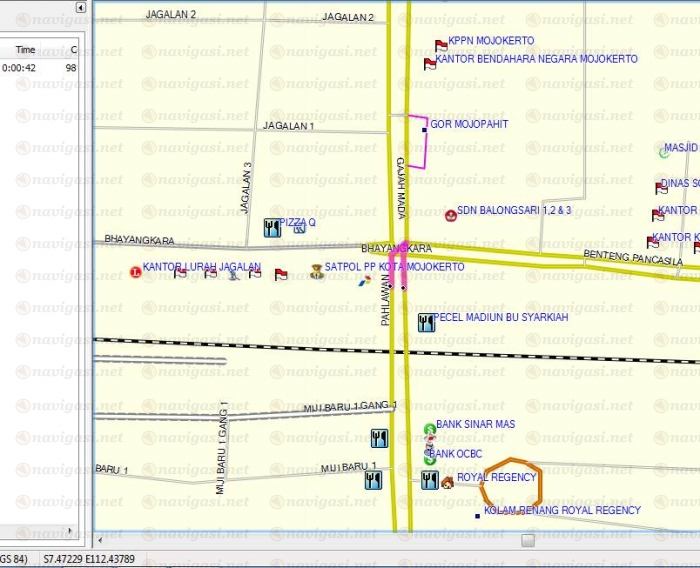Select Kantor Bendahara Negara flag icon

430,64
